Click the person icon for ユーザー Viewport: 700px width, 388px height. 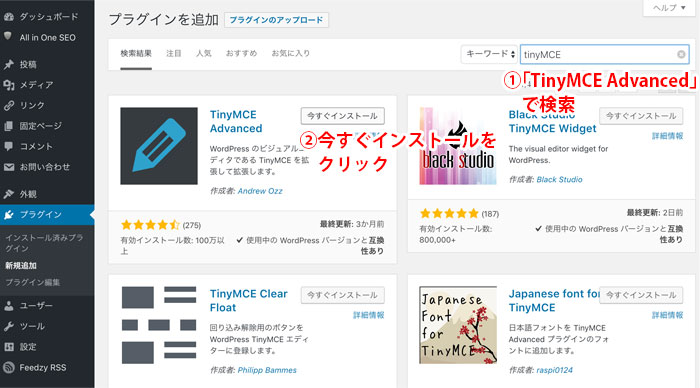point(8,306)
